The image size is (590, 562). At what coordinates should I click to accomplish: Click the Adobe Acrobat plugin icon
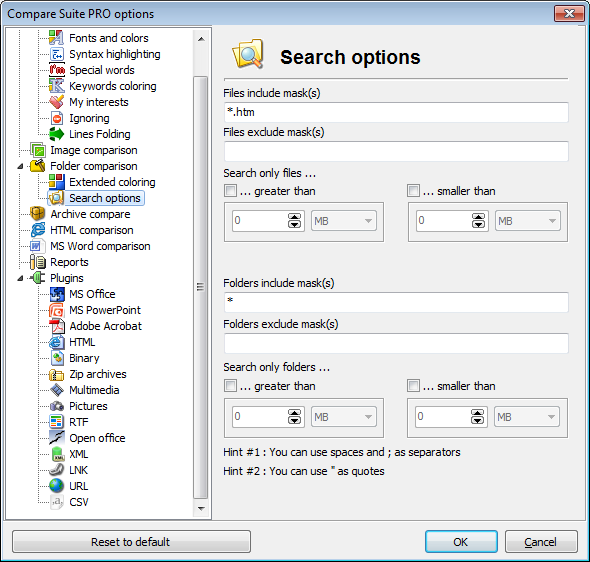(56, 326)
